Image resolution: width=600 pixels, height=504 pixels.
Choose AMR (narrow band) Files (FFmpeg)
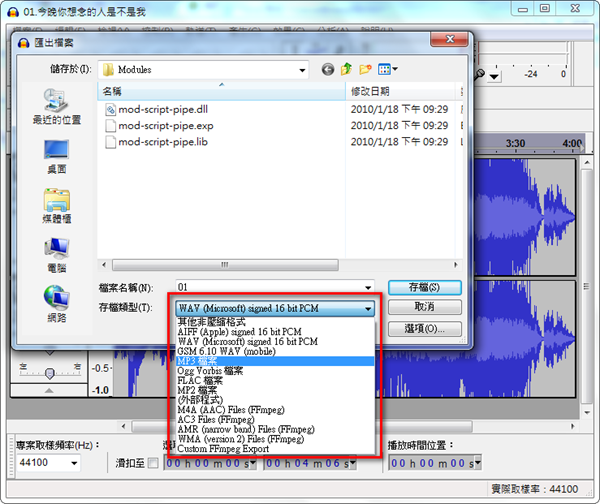coord(275,429)
